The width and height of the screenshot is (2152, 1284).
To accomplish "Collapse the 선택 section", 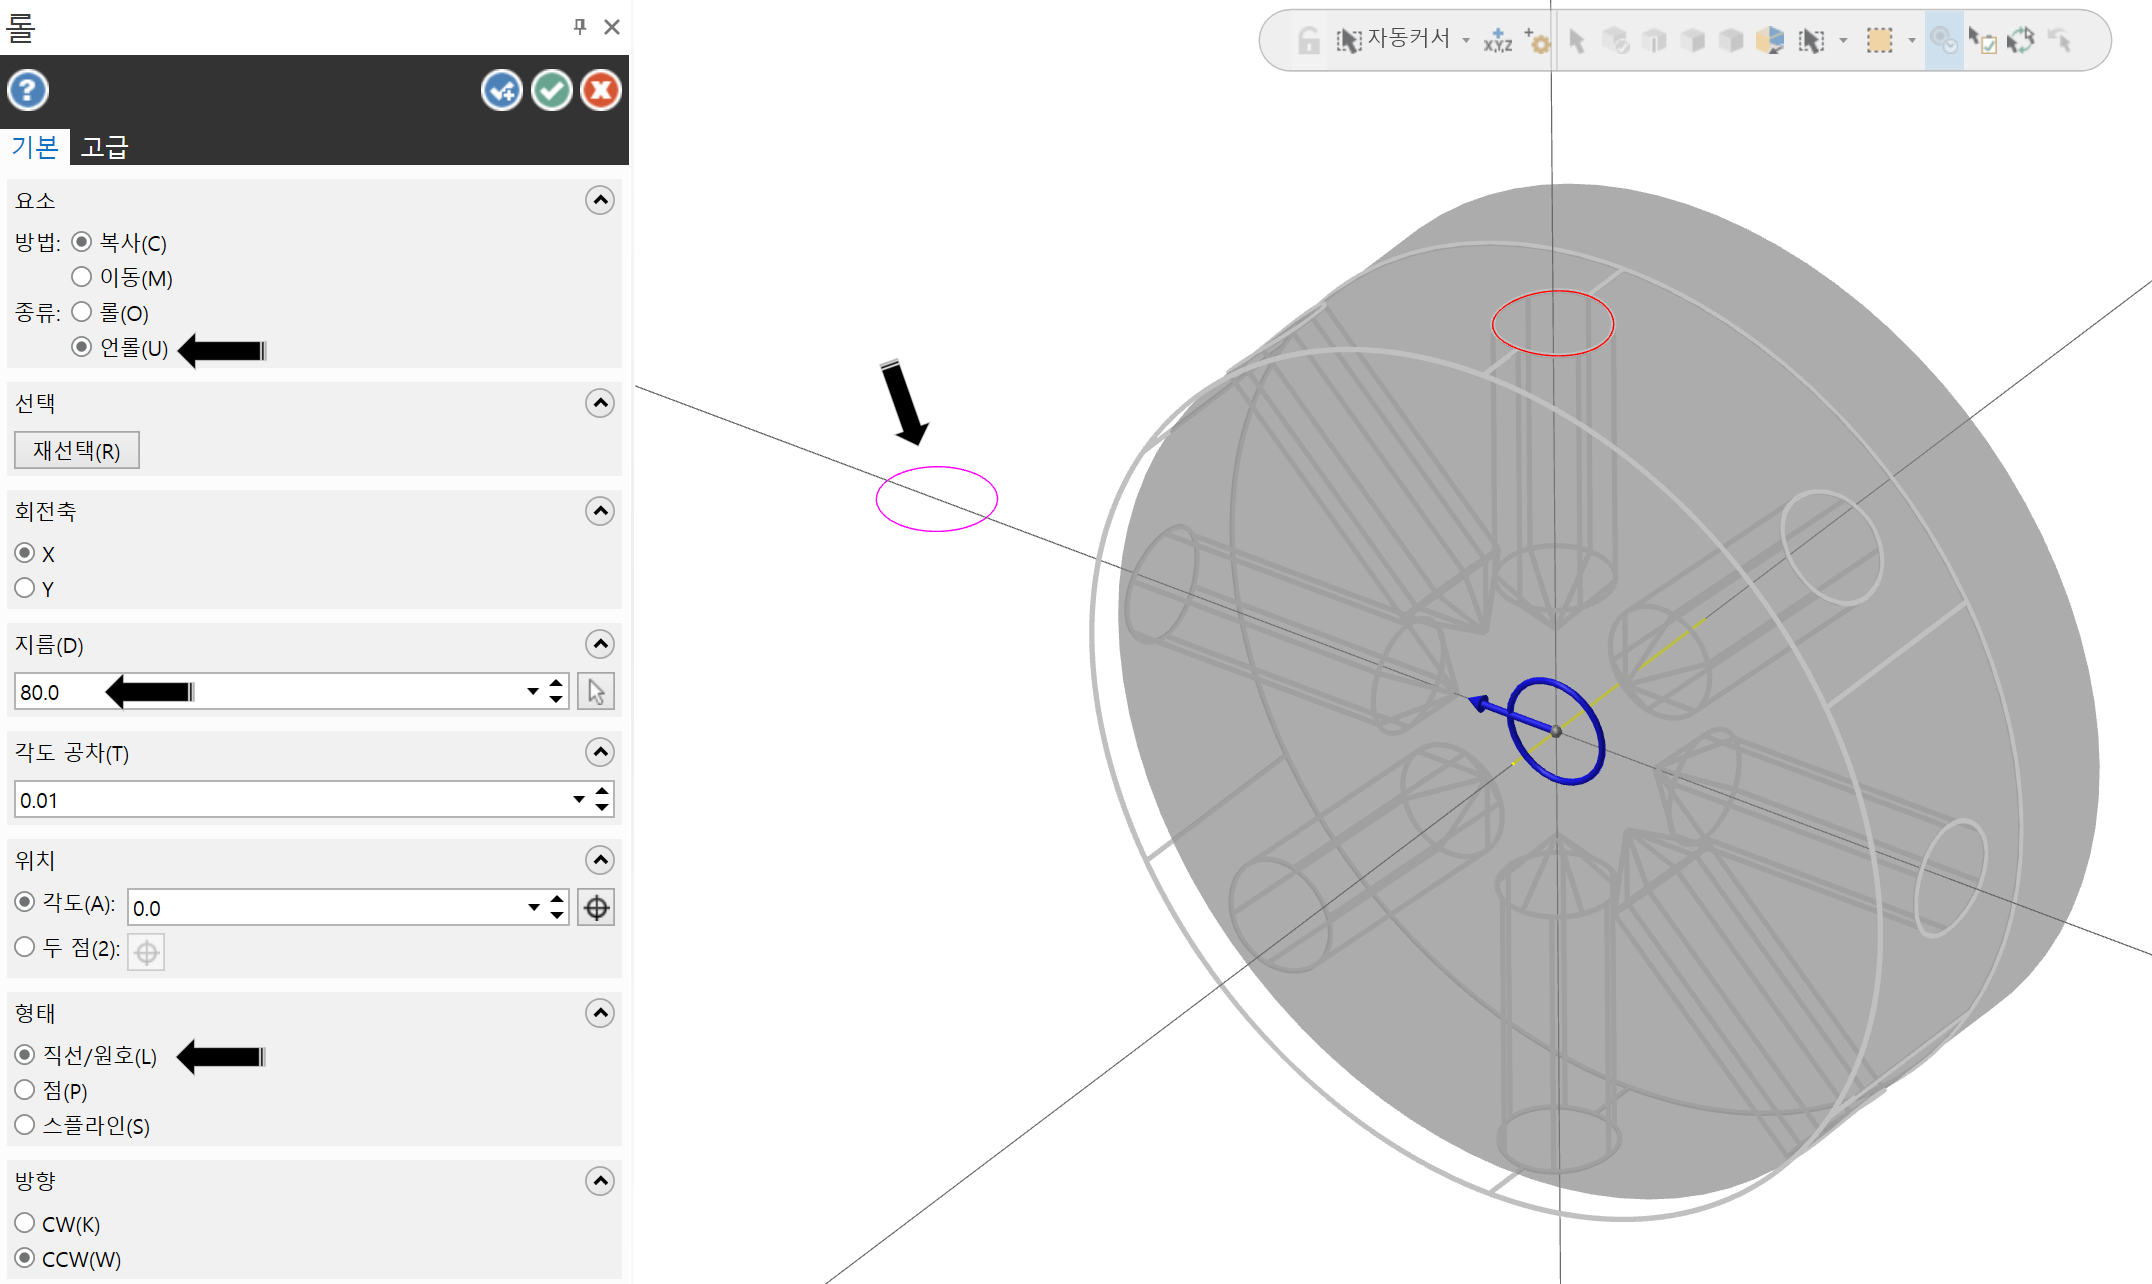I will coord(600,404).
